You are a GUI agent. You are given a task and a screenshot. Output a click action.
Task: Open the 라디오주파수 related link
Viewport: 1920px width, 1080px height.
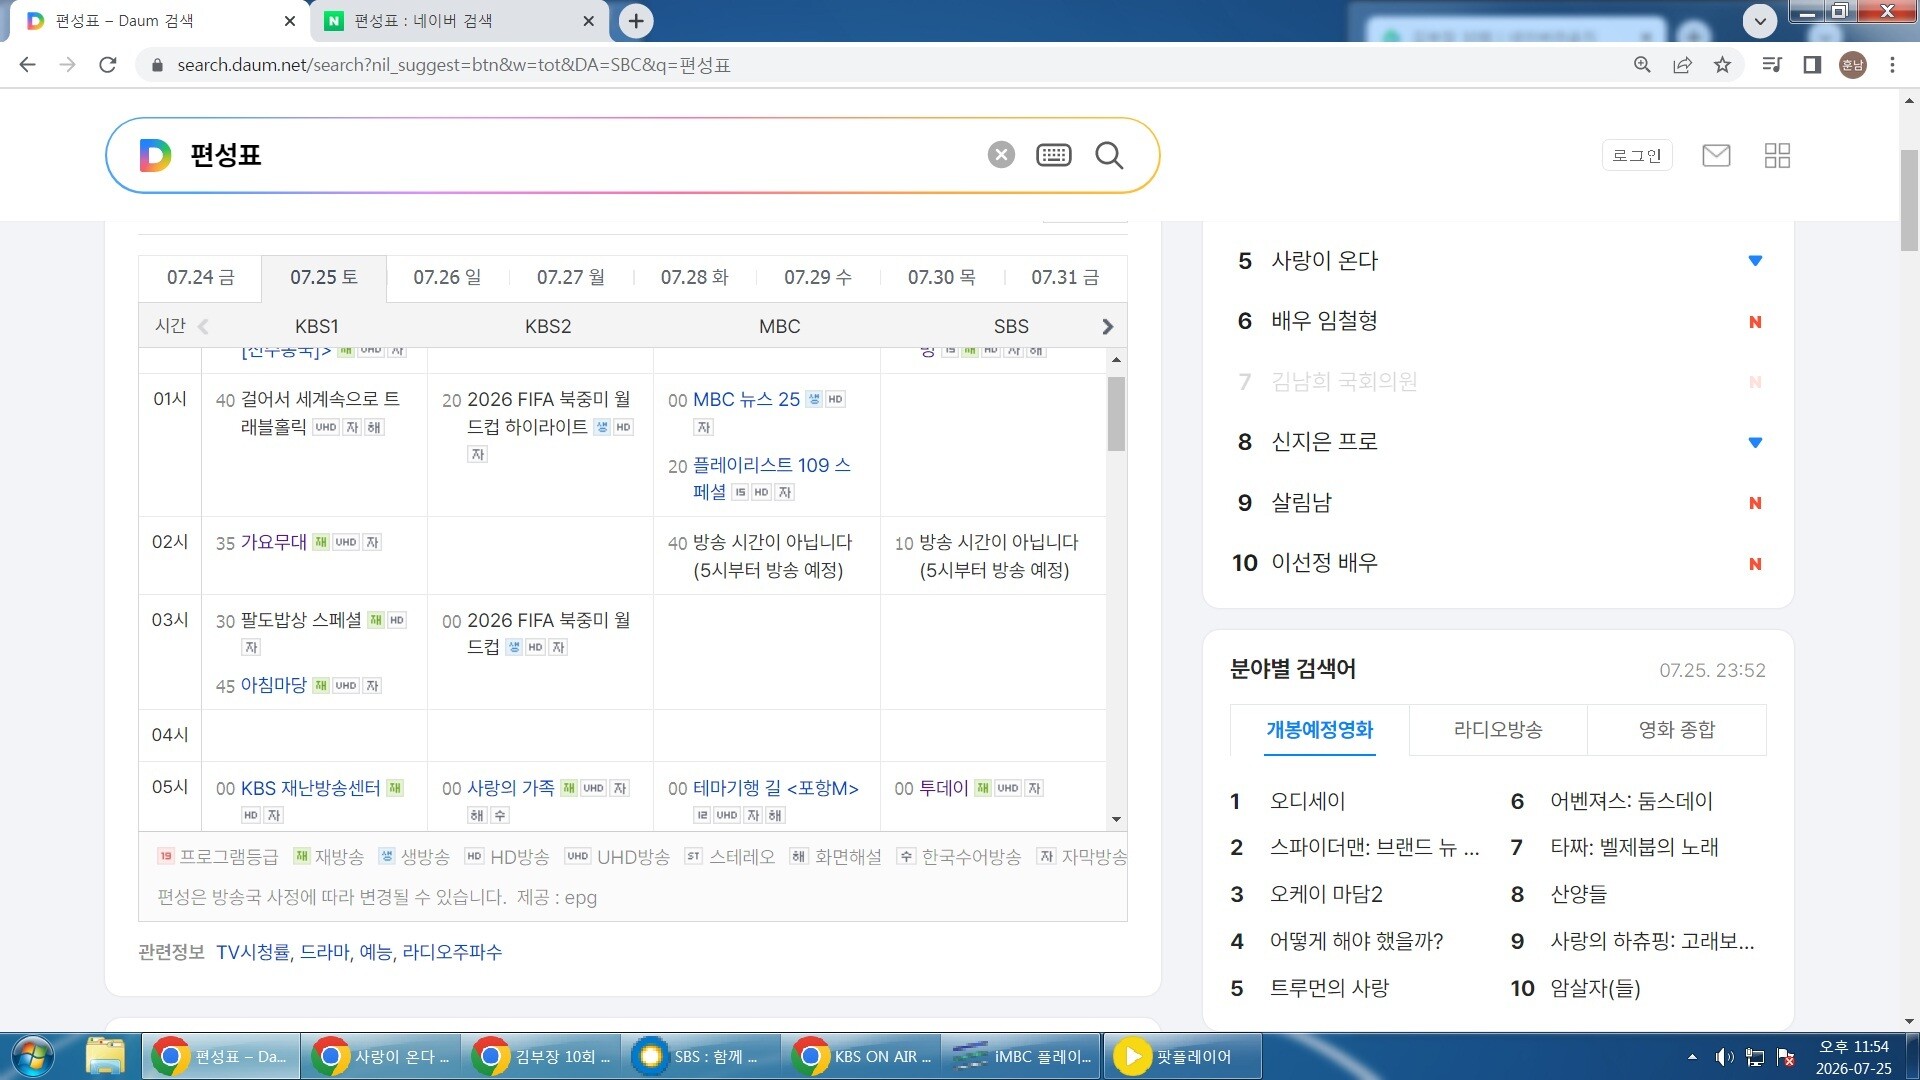point(452,952)
